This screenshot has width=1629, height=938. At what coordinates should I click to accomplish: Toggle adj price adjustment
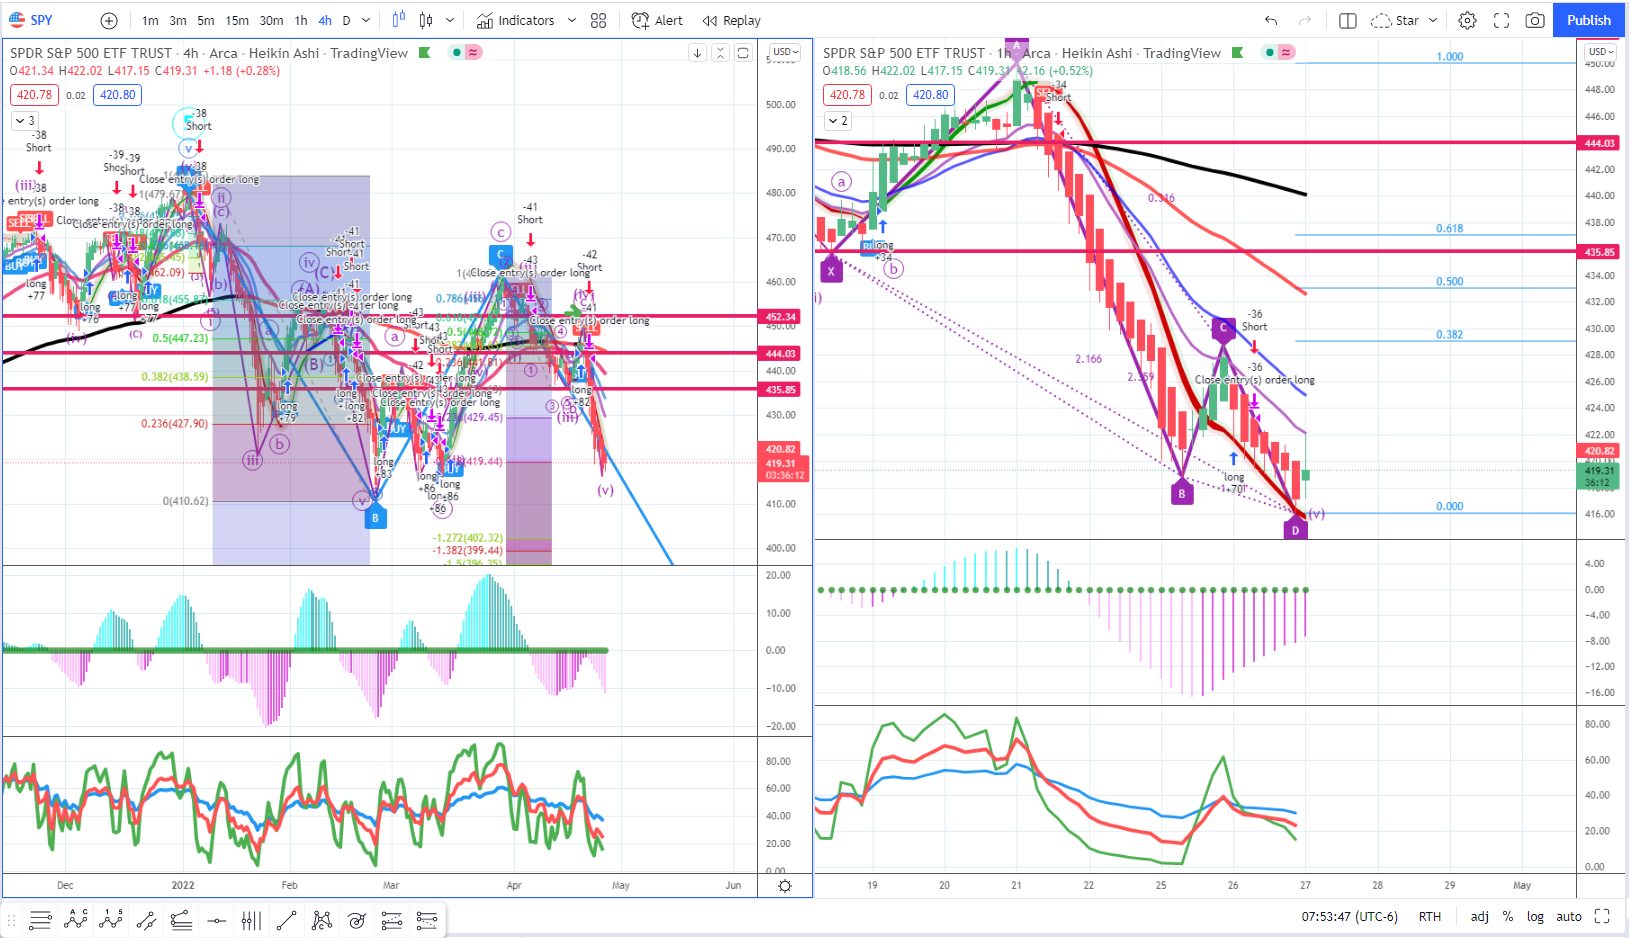[1480, 916]
